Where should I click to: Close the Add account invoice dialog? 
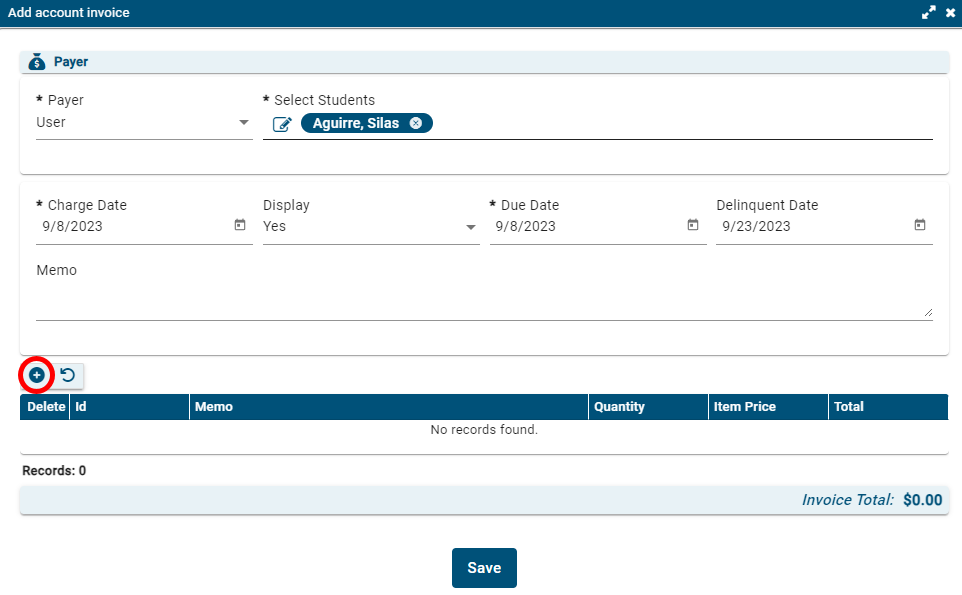950,13
